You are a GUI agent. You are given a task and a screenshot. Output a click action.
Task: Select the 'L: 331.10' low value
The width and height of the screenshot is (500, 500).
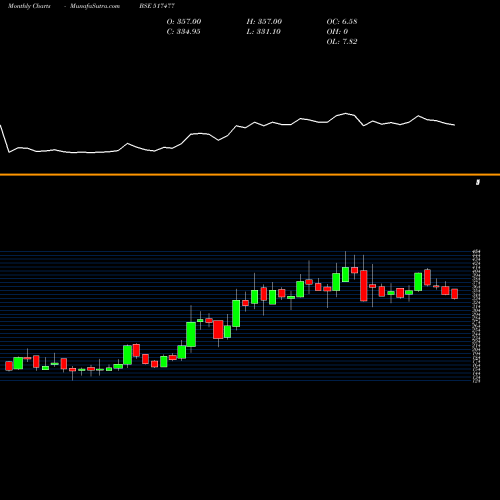[x=264, y=32]
